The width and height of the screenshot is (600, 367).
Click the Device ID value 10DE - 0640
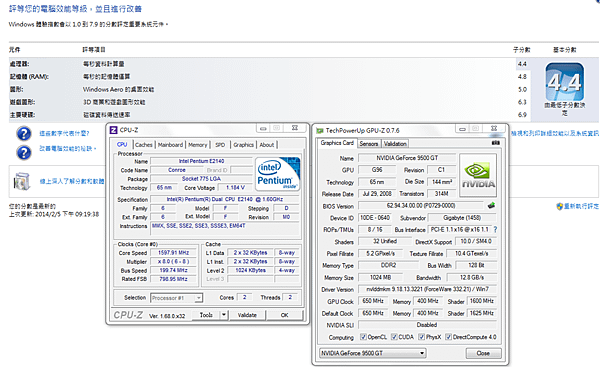click(375, 218)
